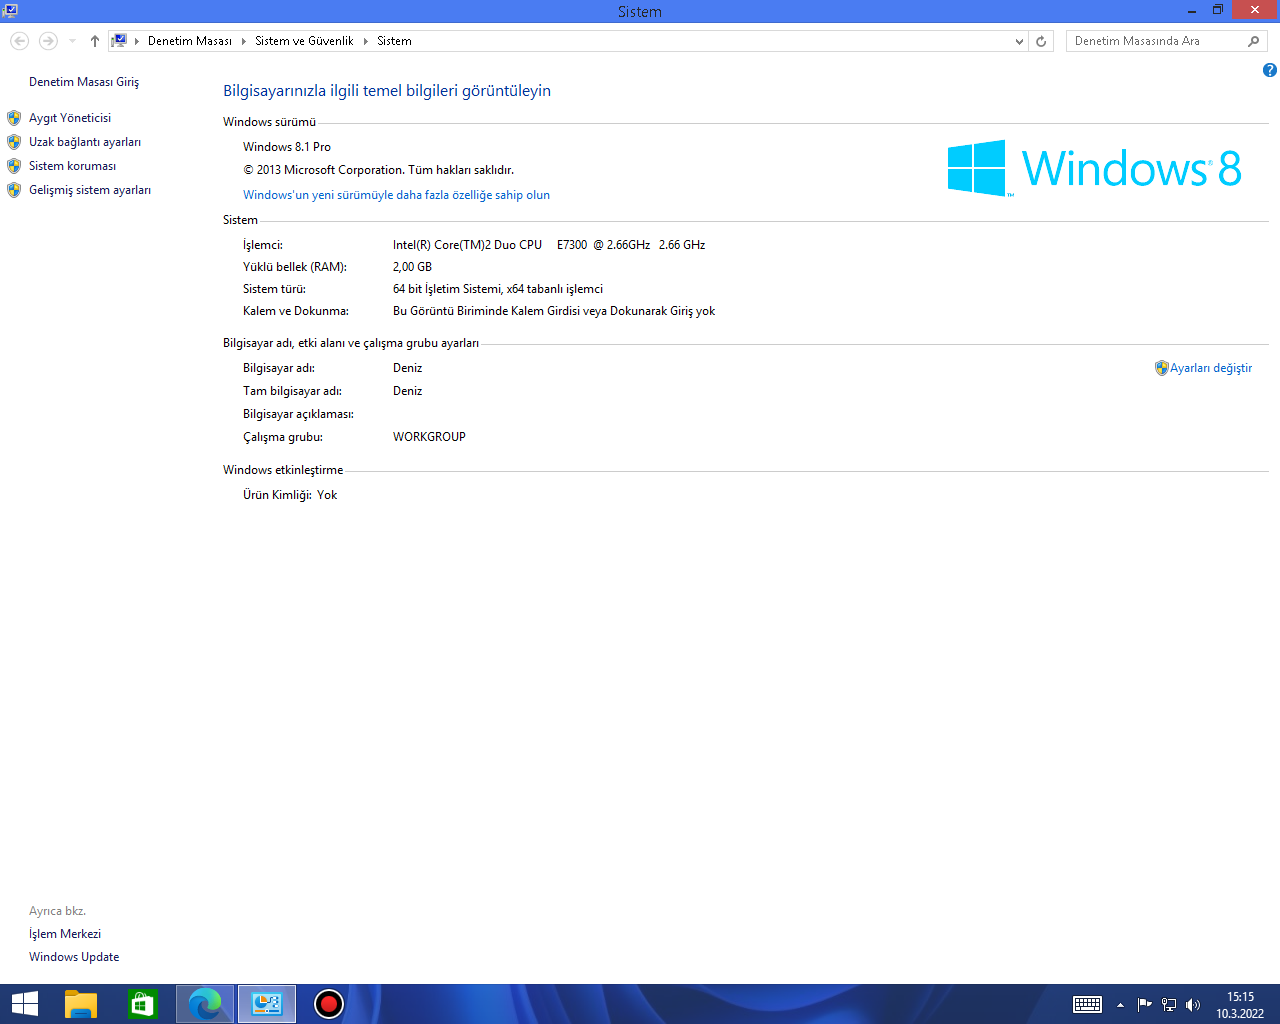Restore down the Sistem window
Screen dimensions: 1280x1024
tap(1218, 11)
